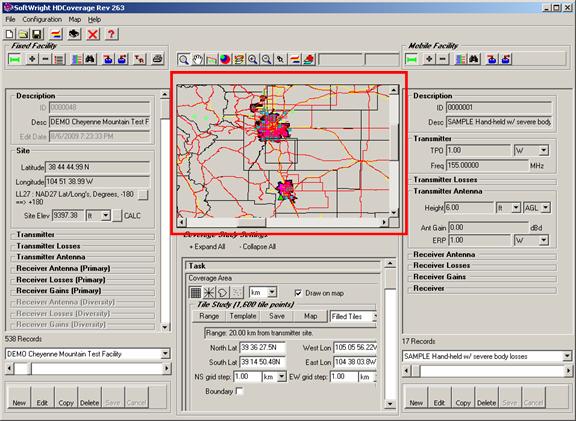Click the green icon in Fixed Facility toolbar
Viewport: 576px width, 421px height.
(14, 59)
